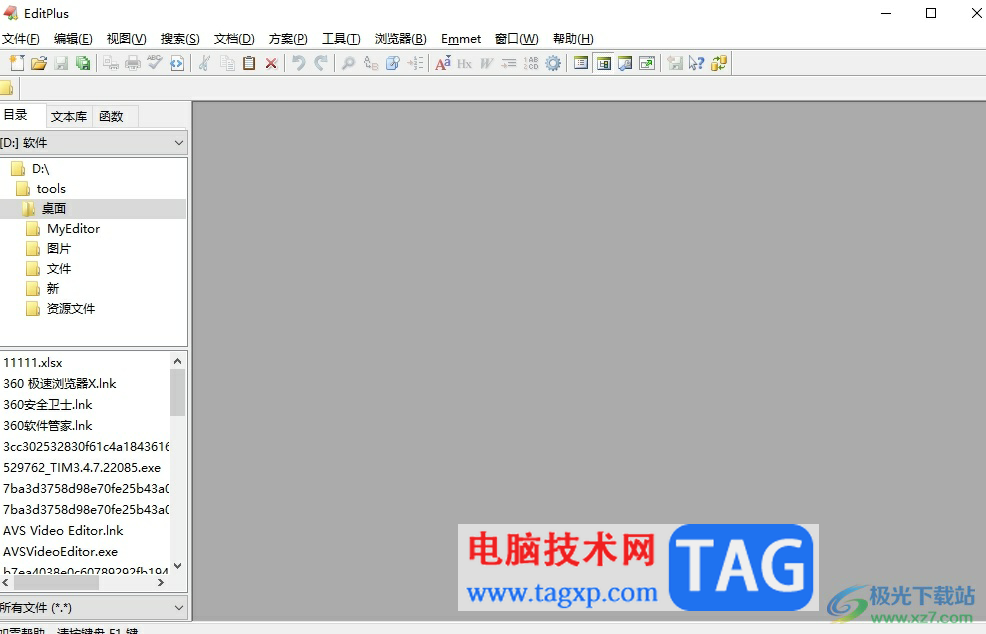The image size is (986, 634).
Task: Open the 视图(V) menu
Action: [126, 39]
